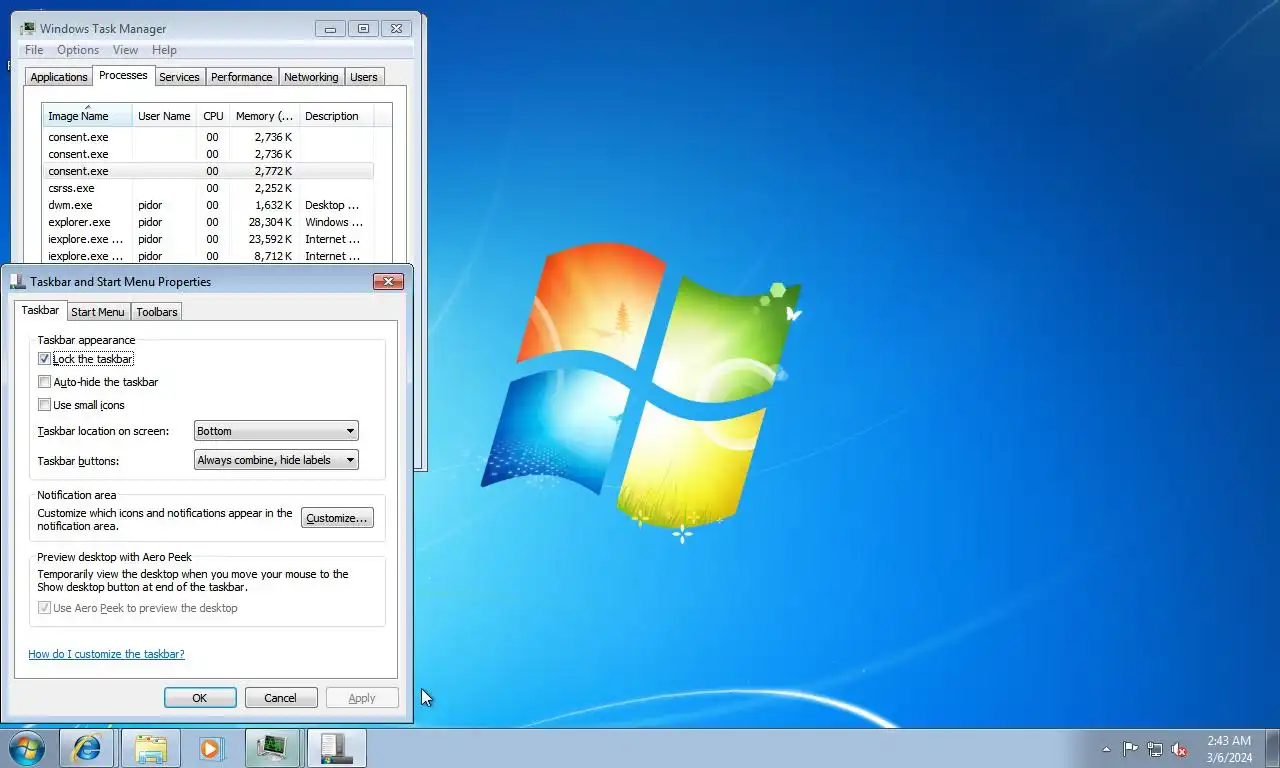This screenshot has height=768, width=1280.
Task: Open Help menu in Task Manager
Action: coord(164,50)
